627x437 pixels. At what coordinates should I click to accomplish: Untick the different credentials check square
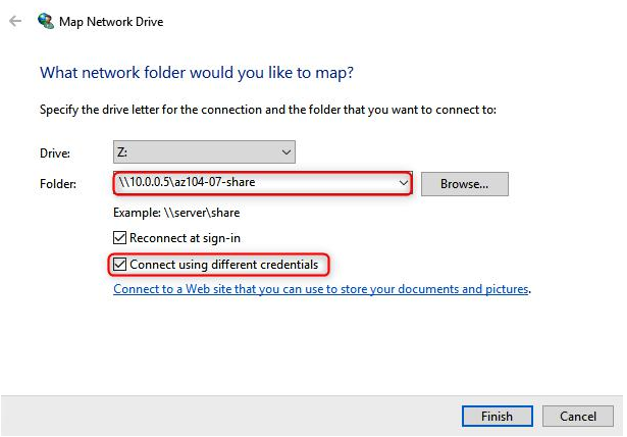click(x=120, y=264)
